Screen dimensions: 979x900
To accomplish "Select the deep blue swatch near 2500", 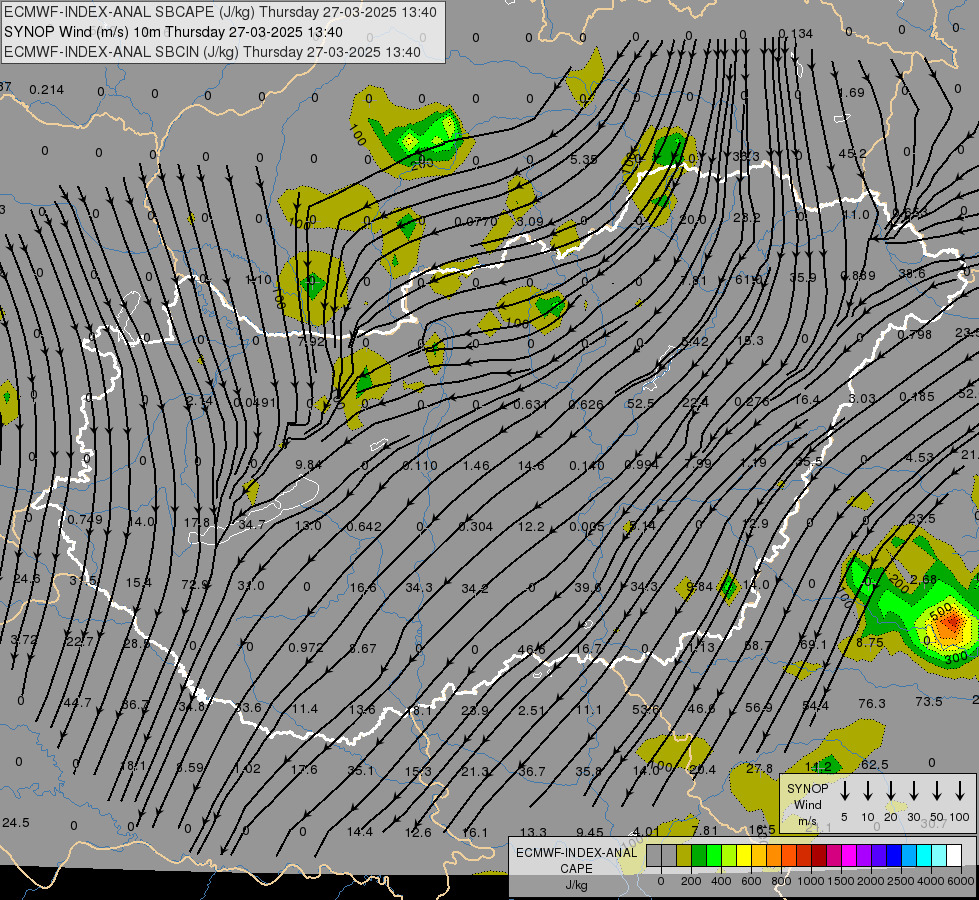I will coord(893,855).
